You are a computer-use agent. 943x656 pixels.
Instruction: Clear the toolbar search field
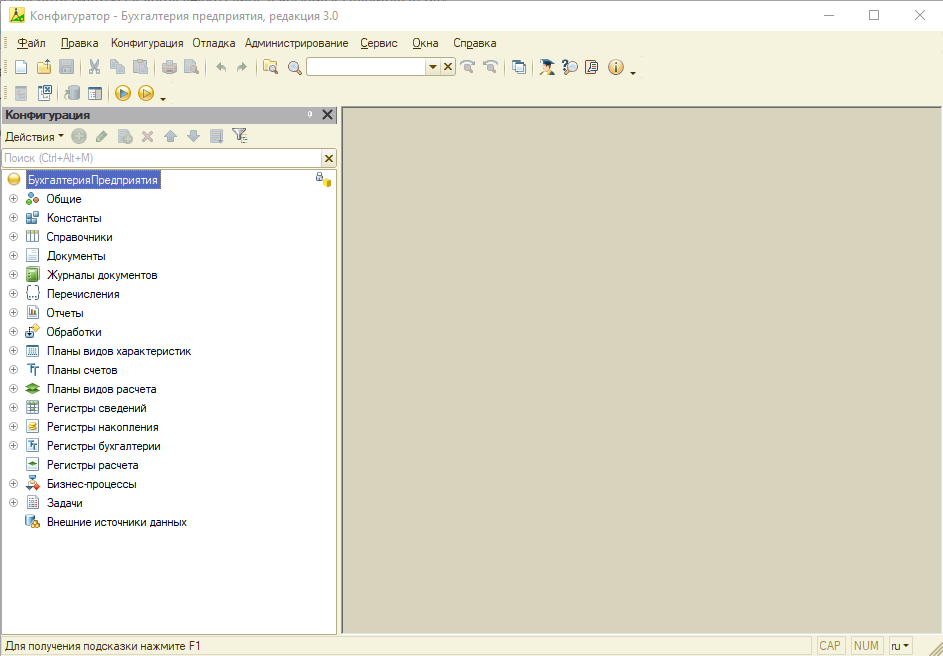(447, 67)
